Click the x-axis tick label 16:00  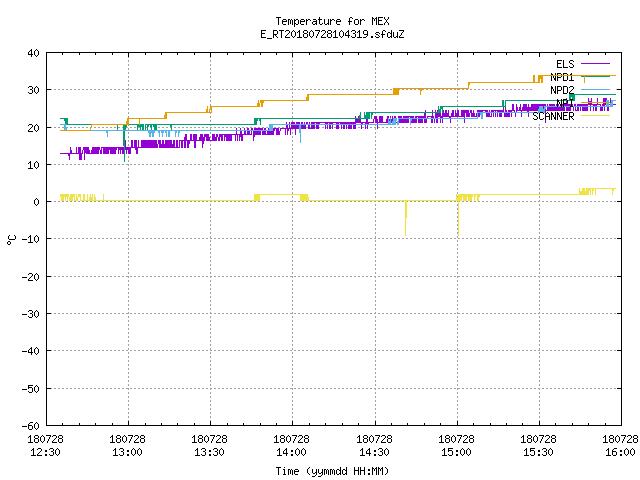(620, 452)
